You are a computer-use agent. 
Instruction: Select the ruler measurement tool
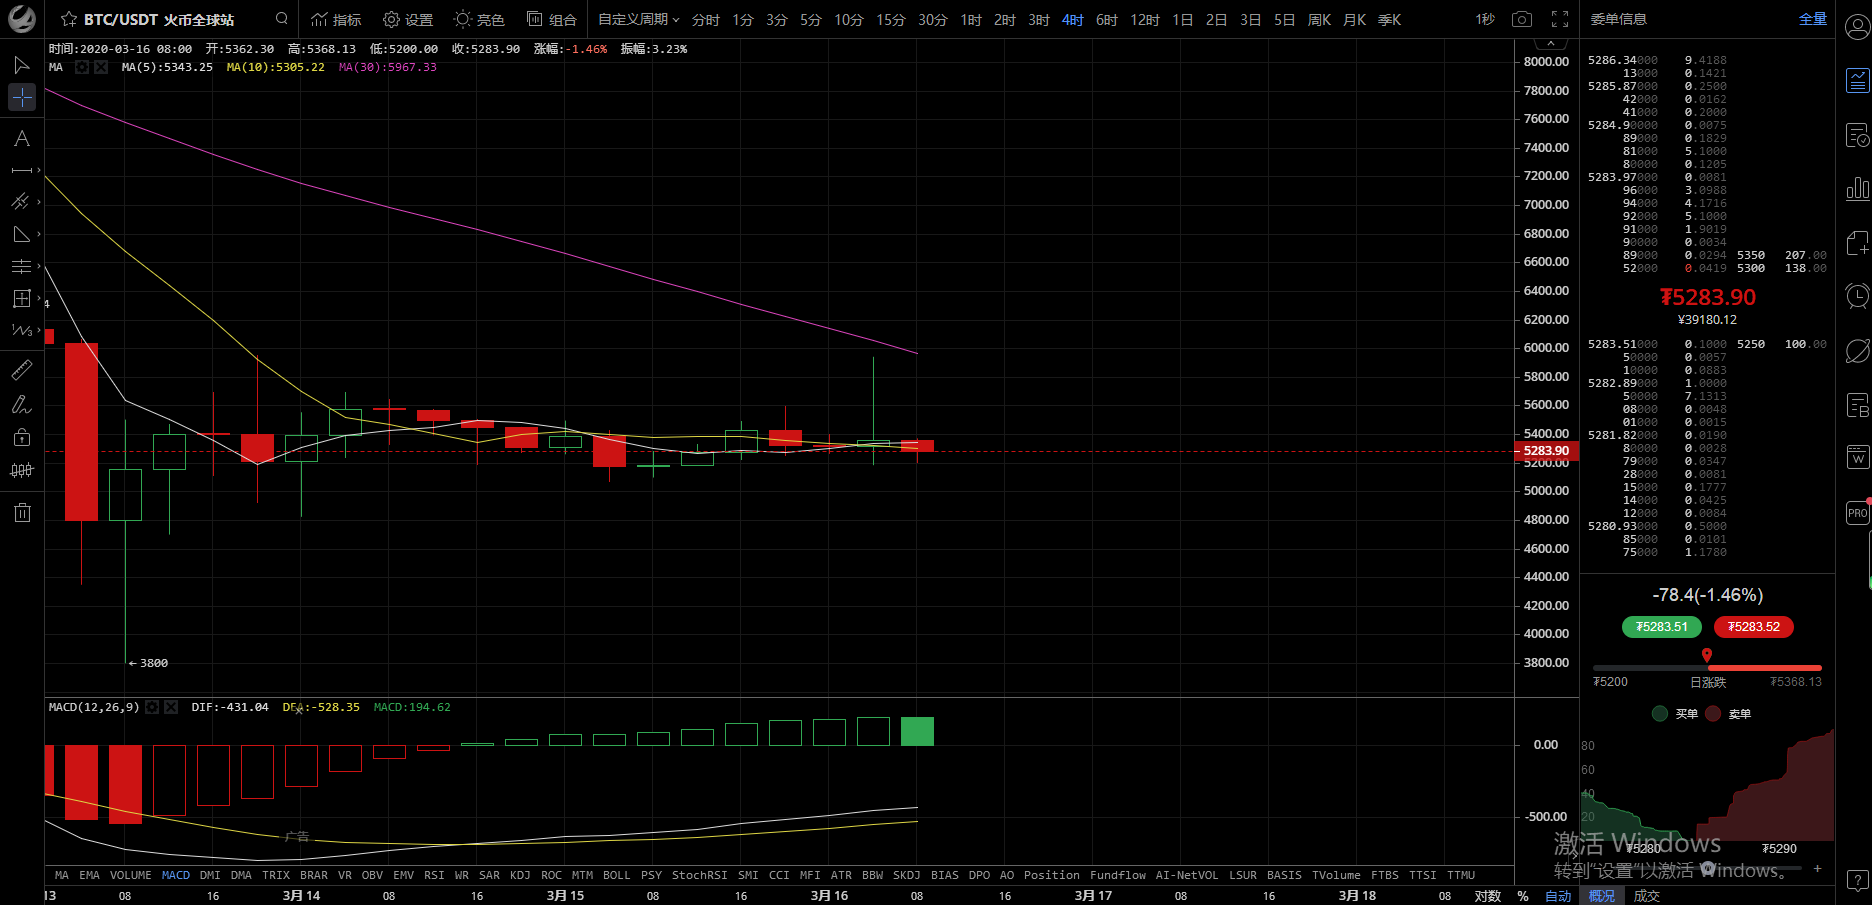(21, 370)
